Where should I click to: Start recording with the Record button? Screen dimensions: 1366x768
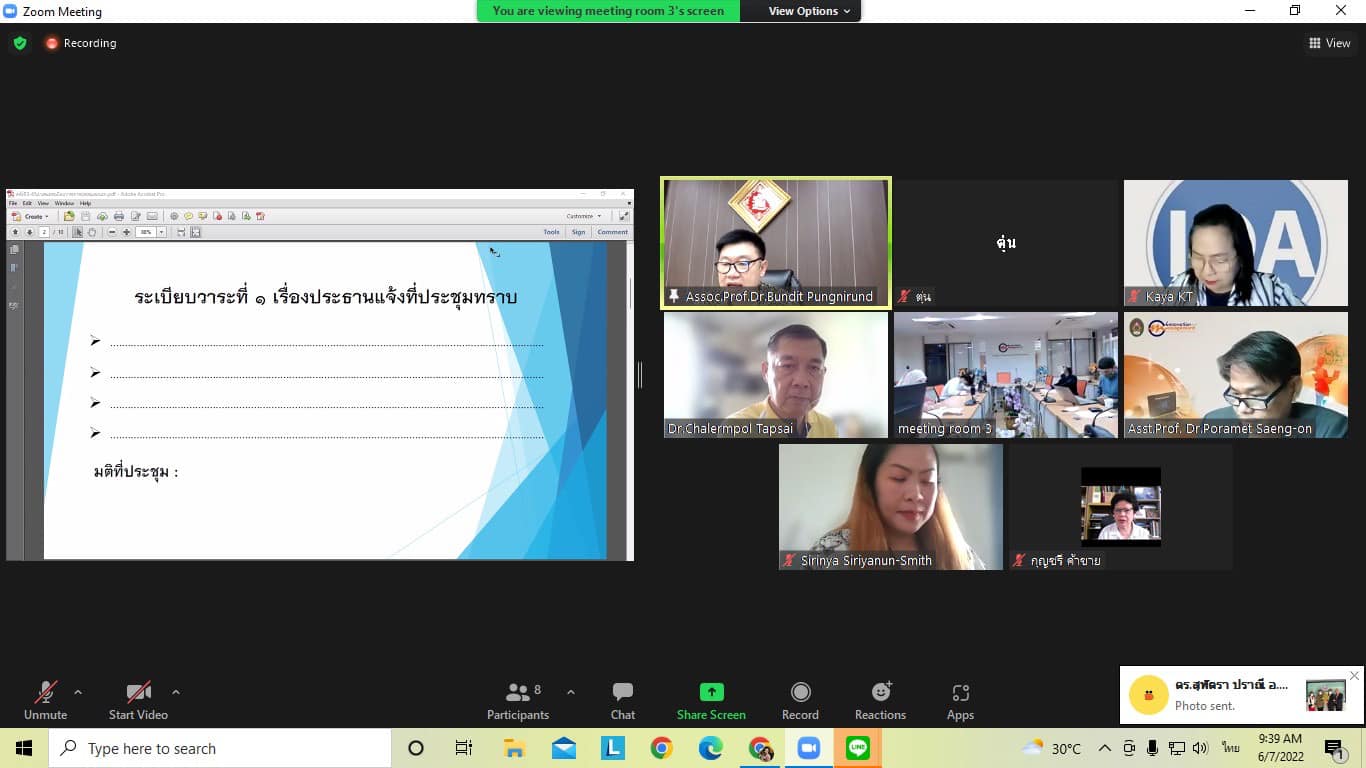[800, 700]
